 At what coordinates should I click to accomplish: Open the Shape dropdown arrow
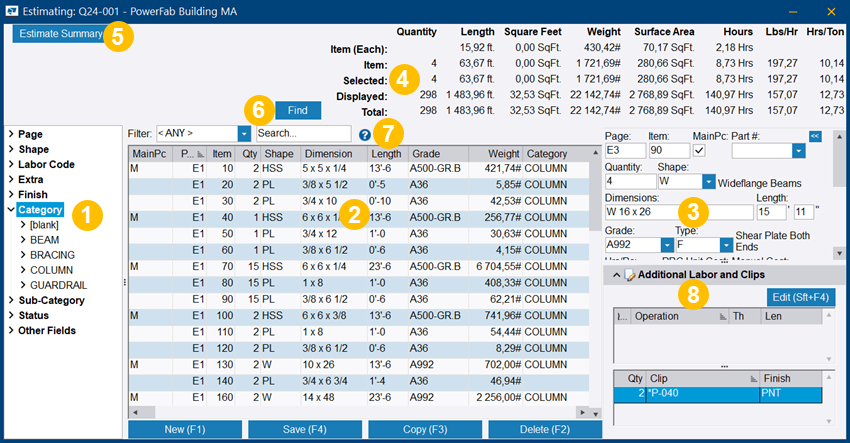pos(709,182)
